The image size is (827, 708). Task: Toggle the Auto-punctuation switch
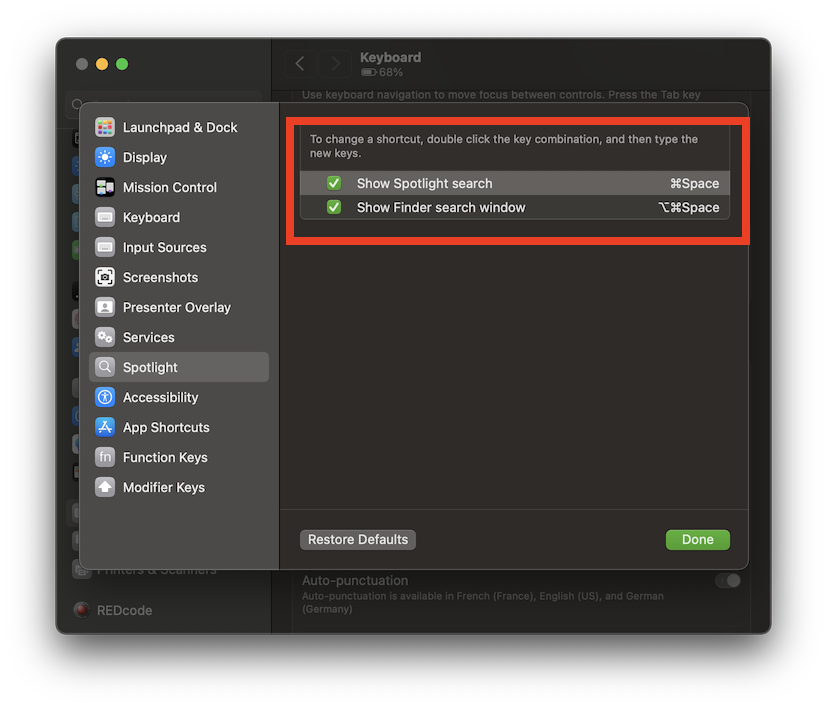[728, 581]
